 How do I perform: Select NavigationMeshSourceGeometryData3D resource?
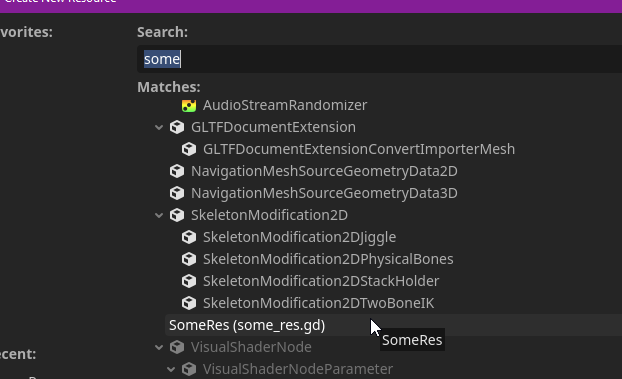pyautogui.click(x=324, y=193)
